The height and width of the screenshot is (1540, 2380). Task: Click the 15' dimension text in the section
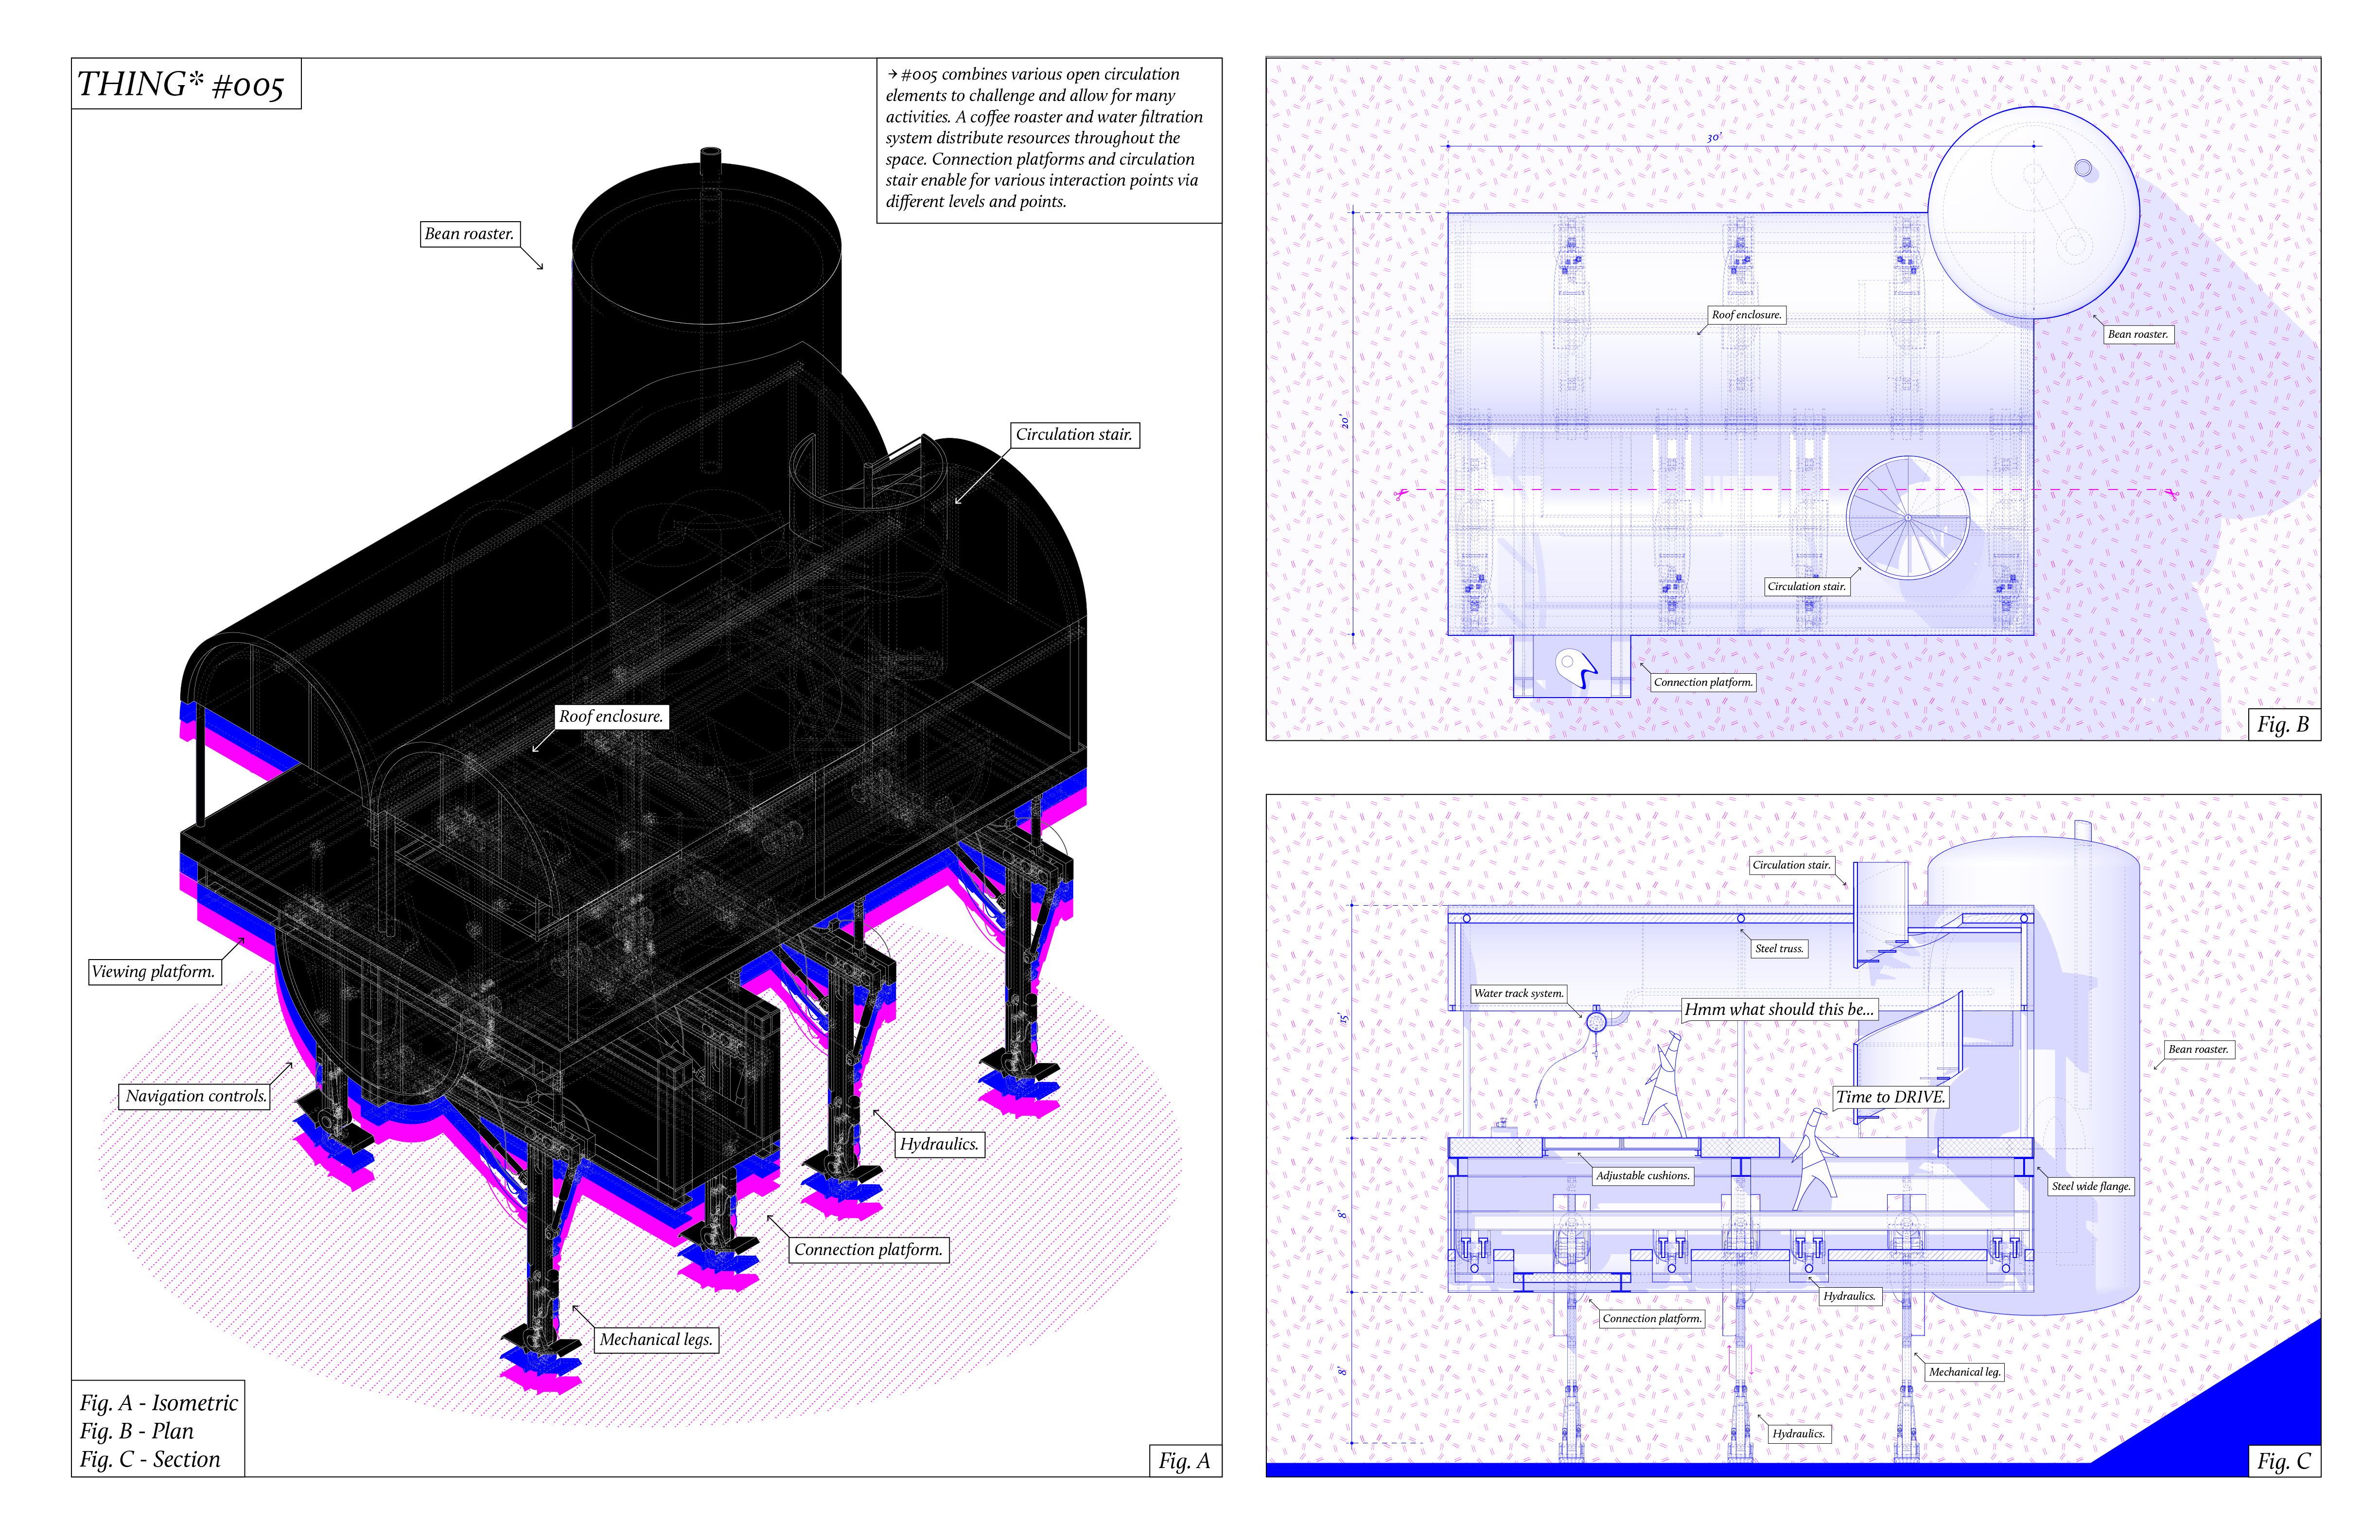pyautogui.click(x=1345, y=1019)
